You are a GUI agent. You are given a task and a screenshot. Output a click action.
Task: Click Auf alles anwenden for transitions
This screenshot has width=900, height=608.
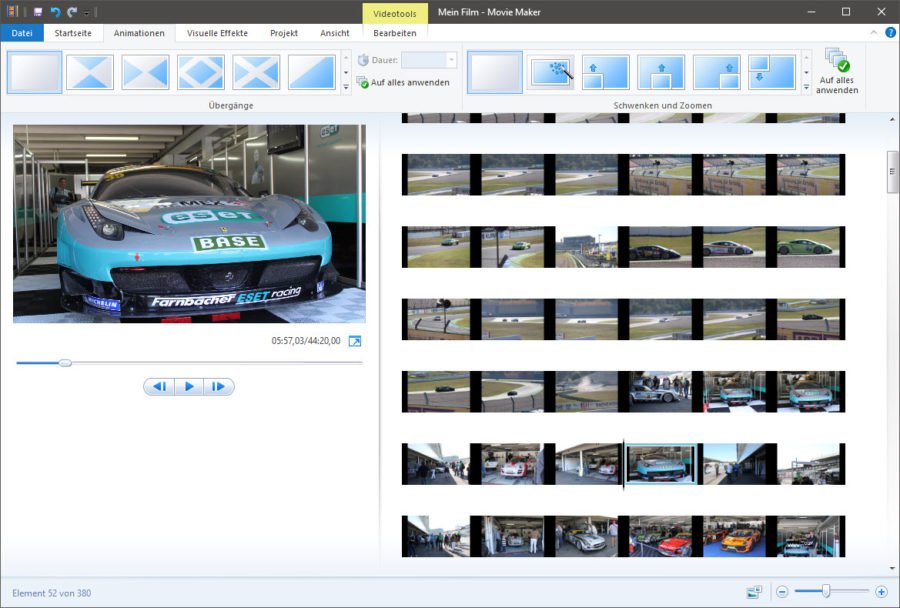pyautogui.click(x=409, y=82)
